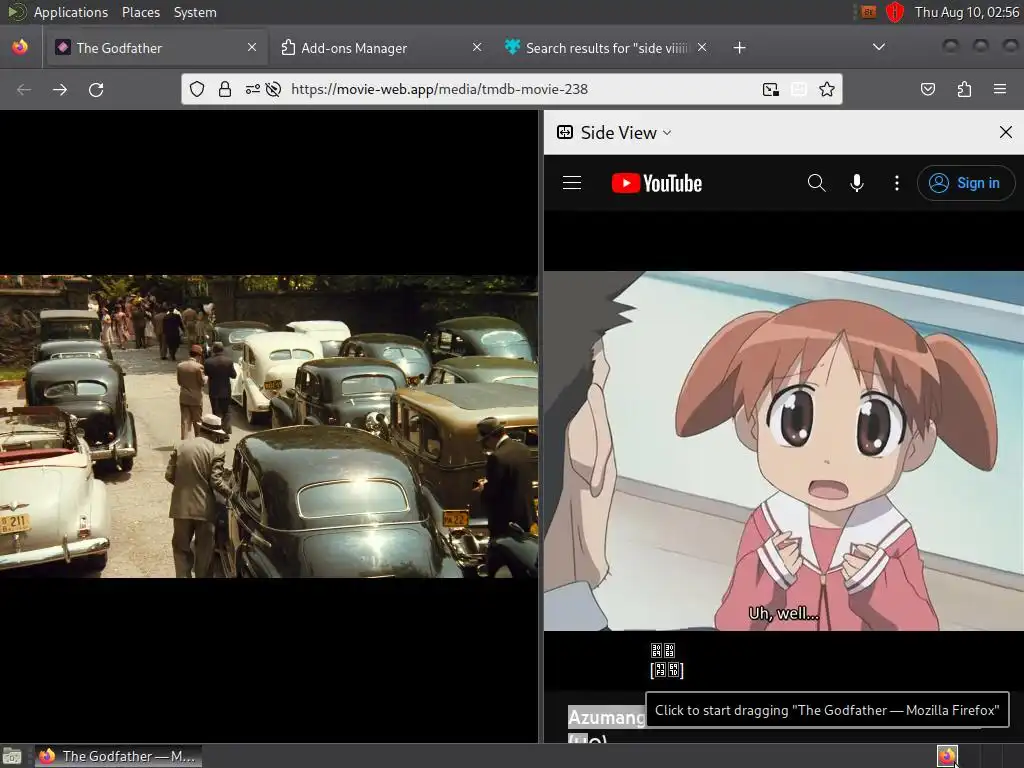Image resolution: width=1024 pixels, height=768 pixels.
Task: Start YouTube voice search microphone
Action: (857, 183)
